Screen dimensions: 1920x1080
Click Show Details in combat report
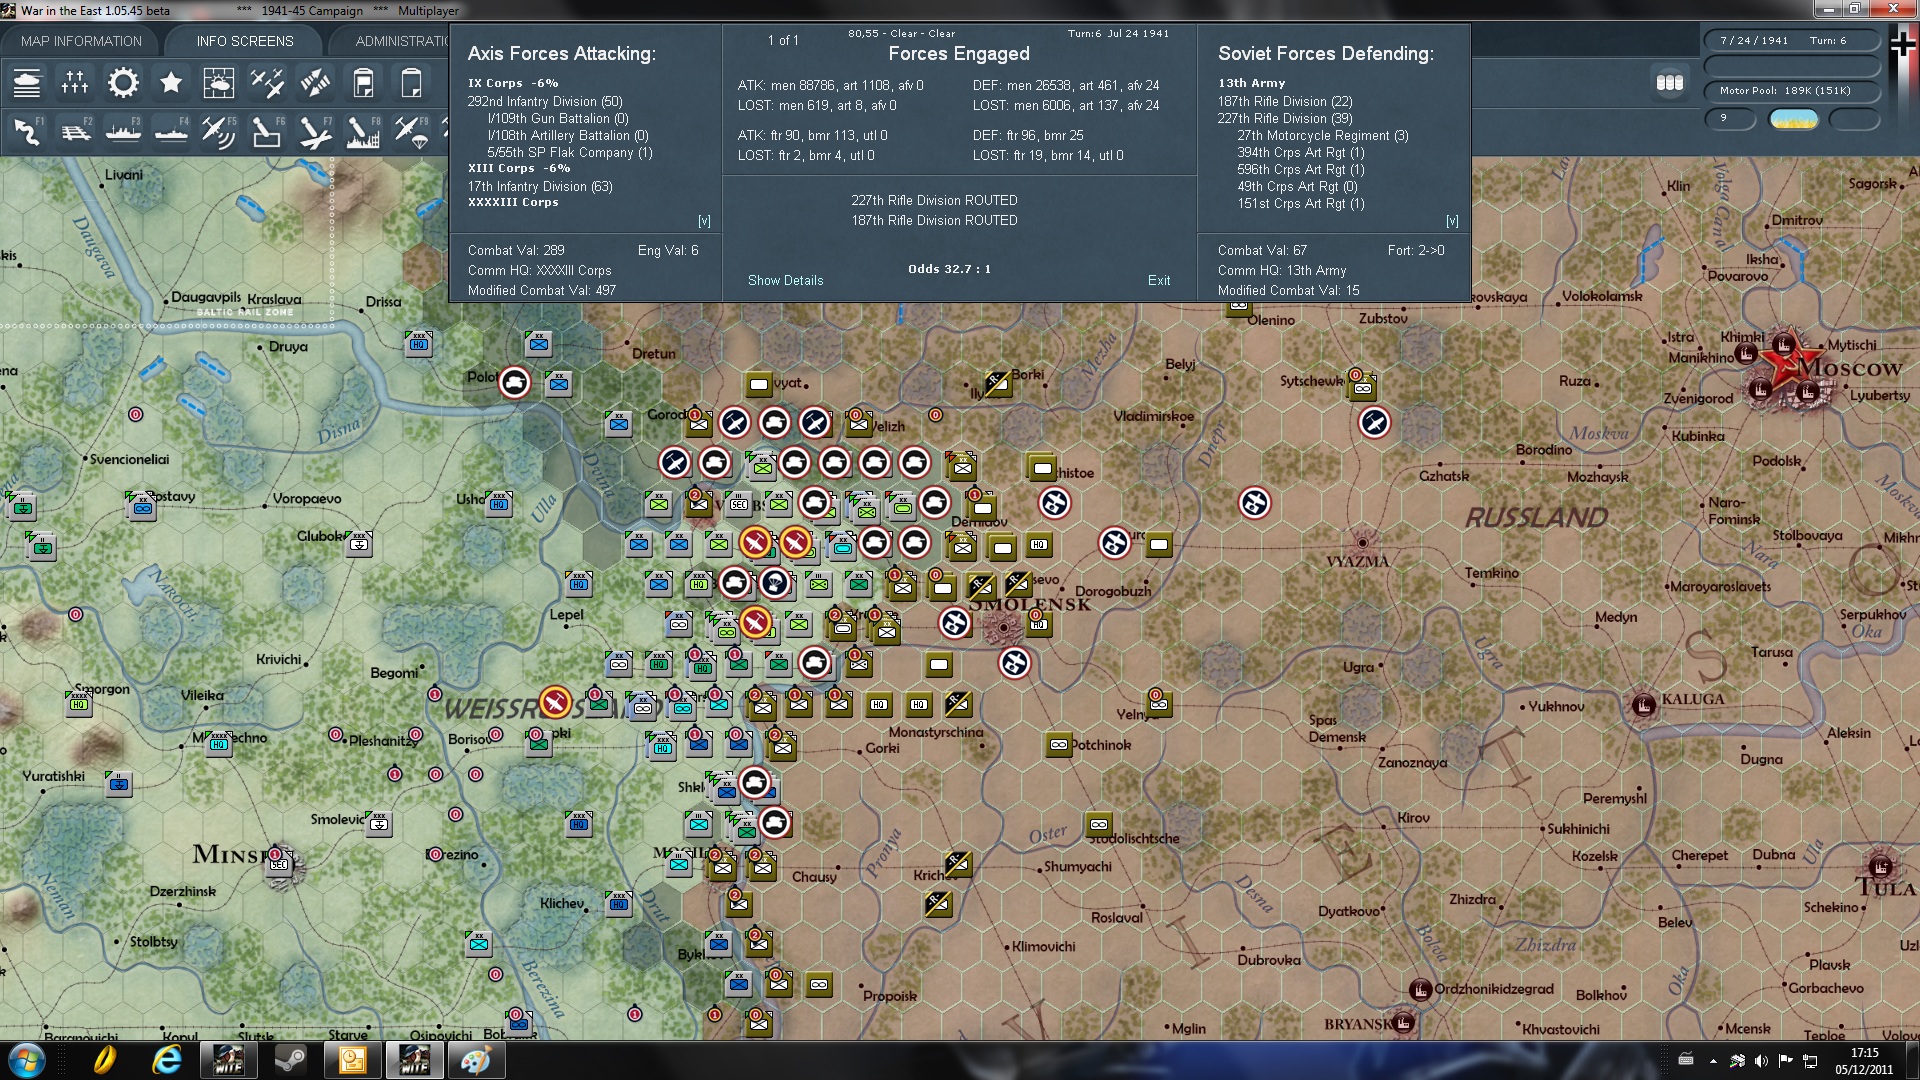pyautogui.click(x=786, y=280)
